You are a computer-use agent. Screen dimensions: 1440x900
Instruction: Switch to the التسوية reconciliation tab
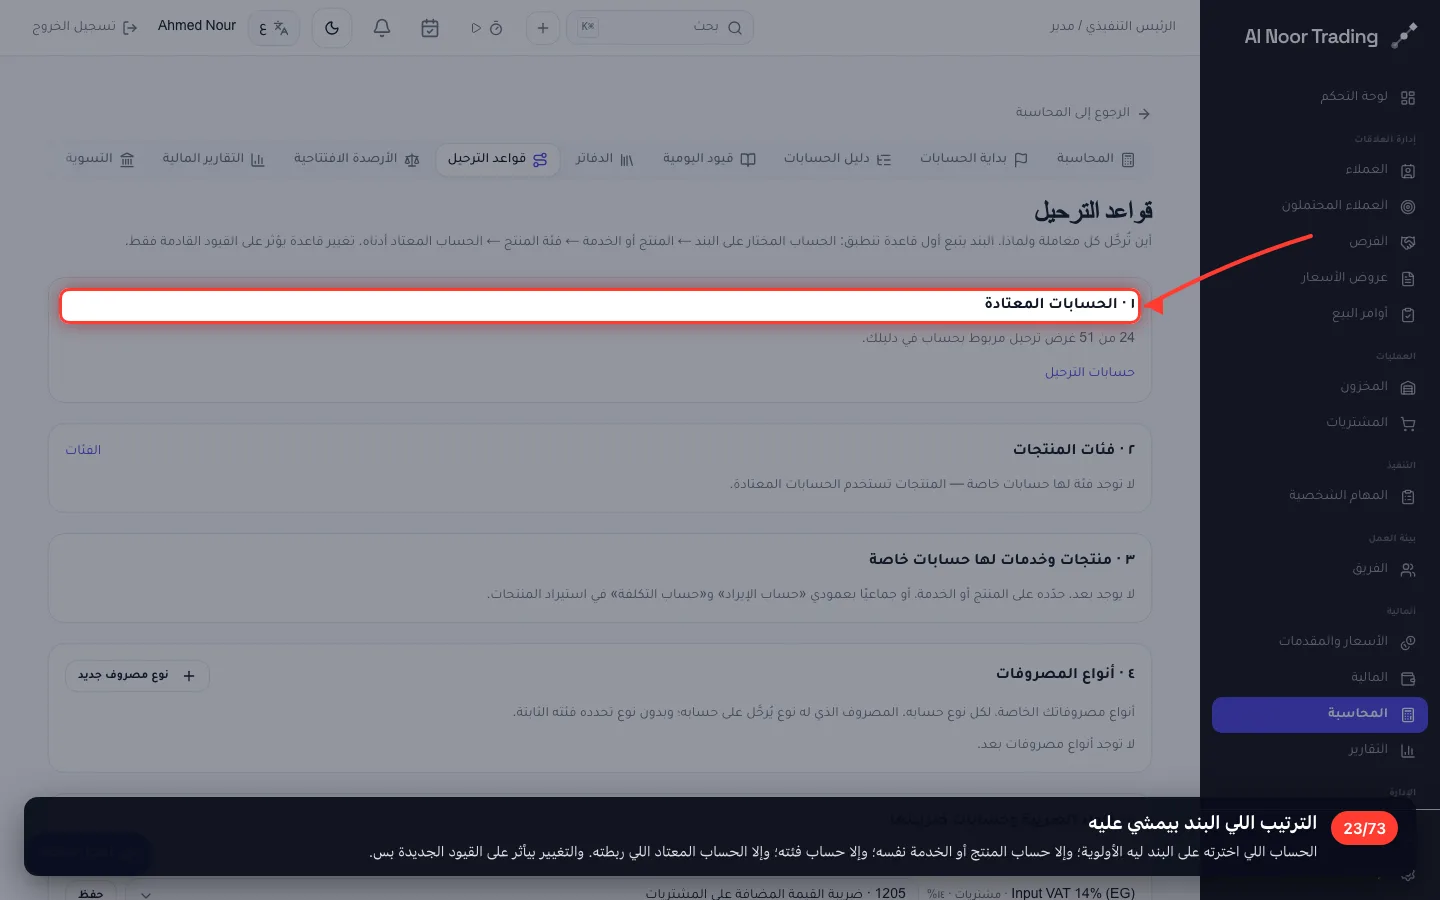pos(100,159)
